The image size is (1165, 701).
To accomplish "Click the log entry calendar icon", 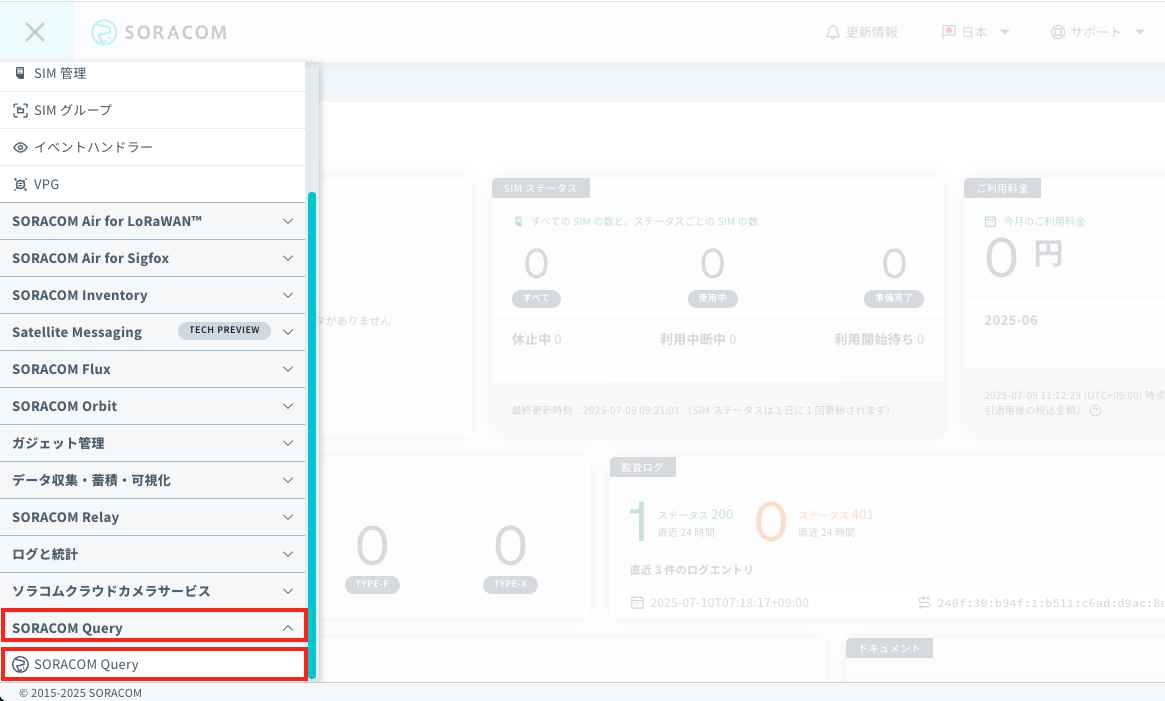I will tap(637, 602).
